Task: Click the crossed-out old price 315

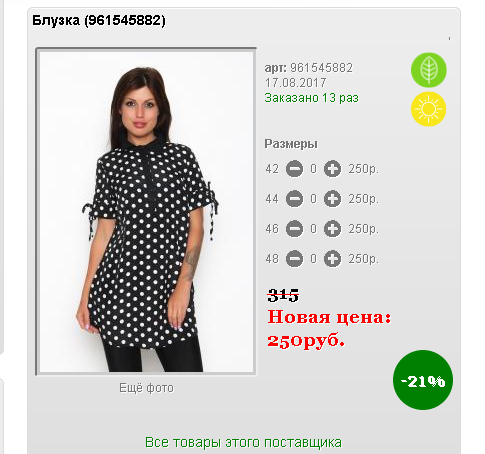Action: point(283,295)
